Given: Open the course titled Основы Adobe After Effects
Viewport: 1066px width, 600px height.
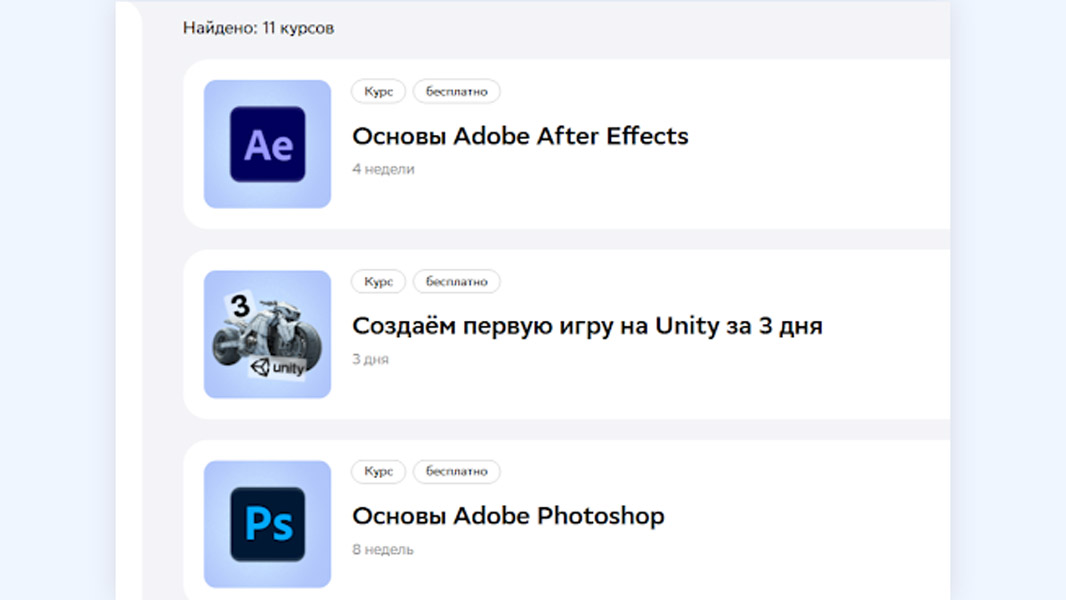Looking at the screenshot, I should [x=520, y=136].
